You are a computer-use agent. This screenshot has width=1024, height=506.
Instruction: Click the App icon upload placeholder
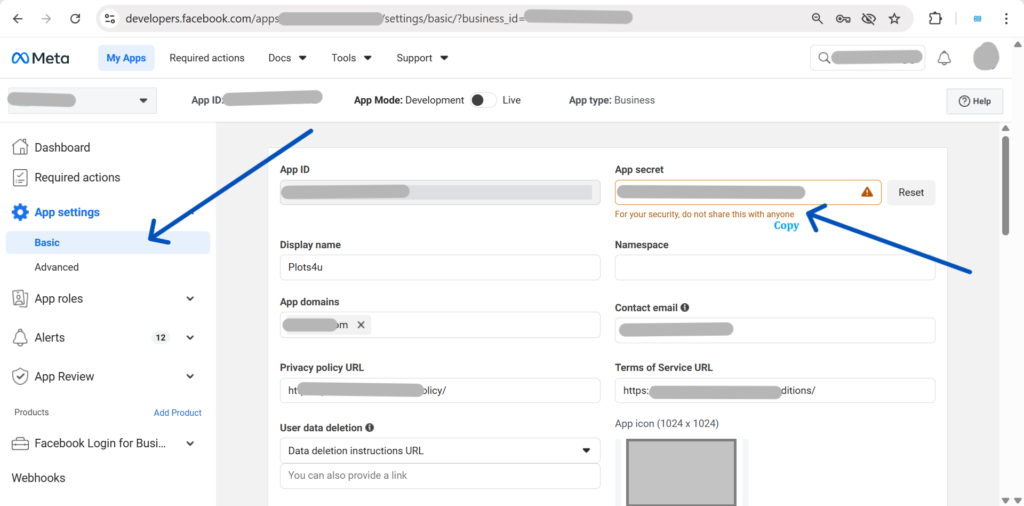click(x=681, y=472)
